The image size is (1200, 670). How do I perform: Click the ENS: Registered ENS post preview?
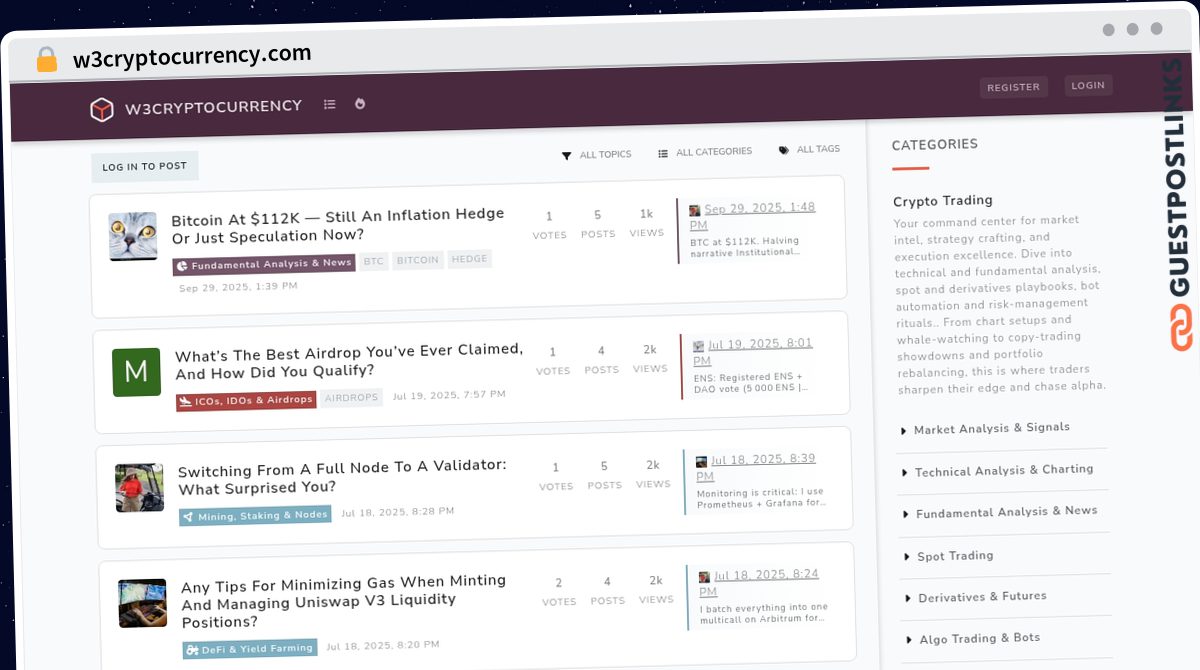pyautogui.click(x=751, y=383)
